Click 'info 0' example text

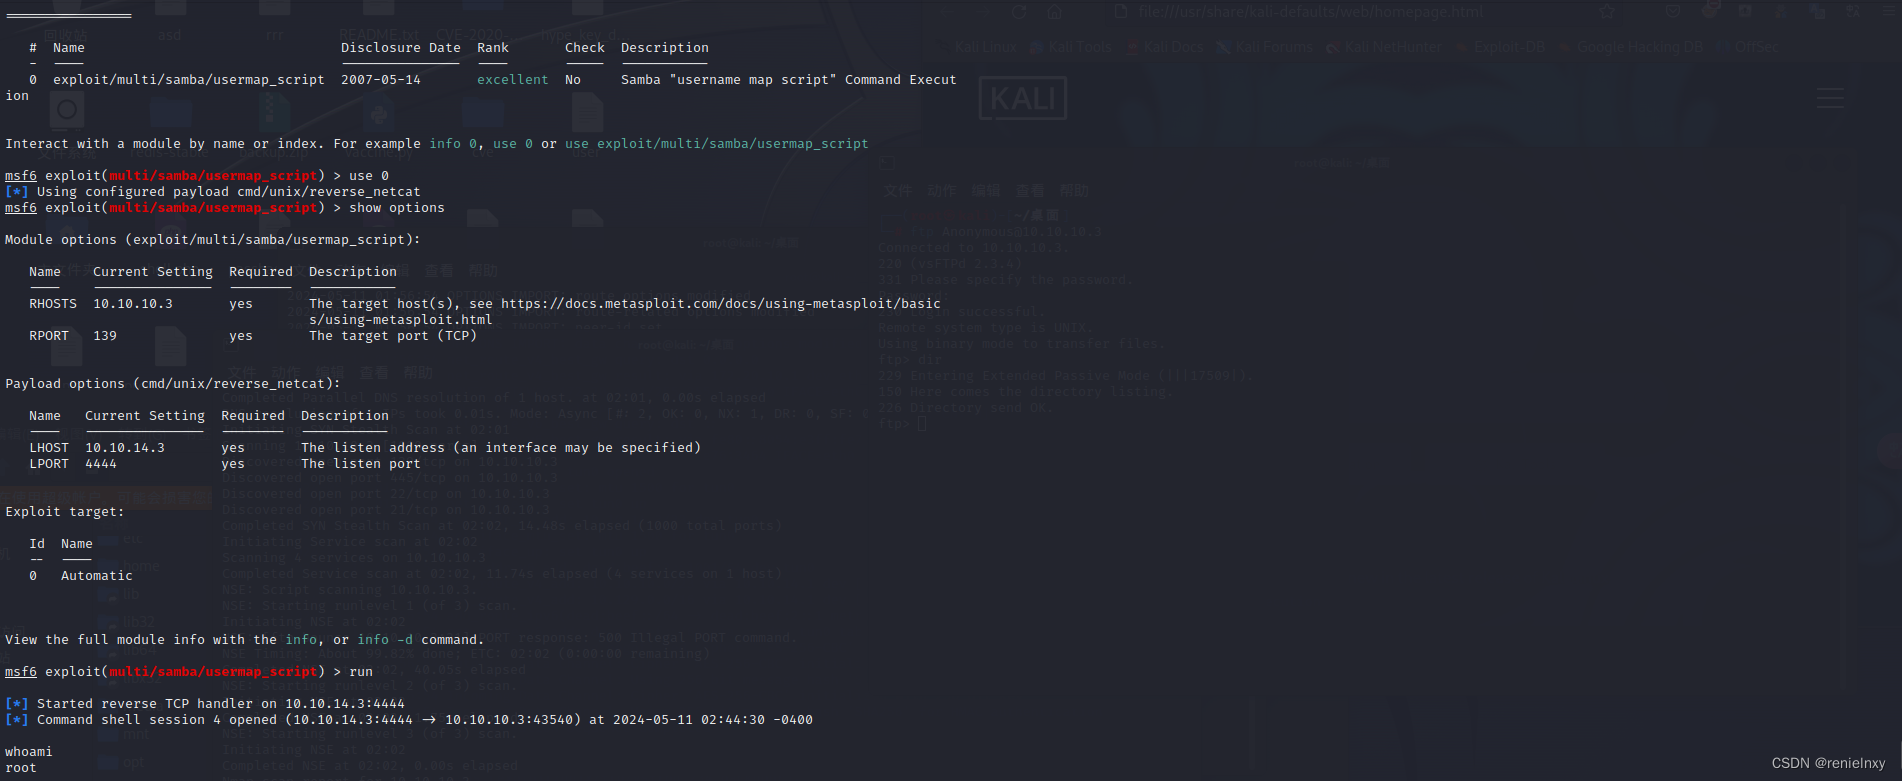[x=453, y=144]
